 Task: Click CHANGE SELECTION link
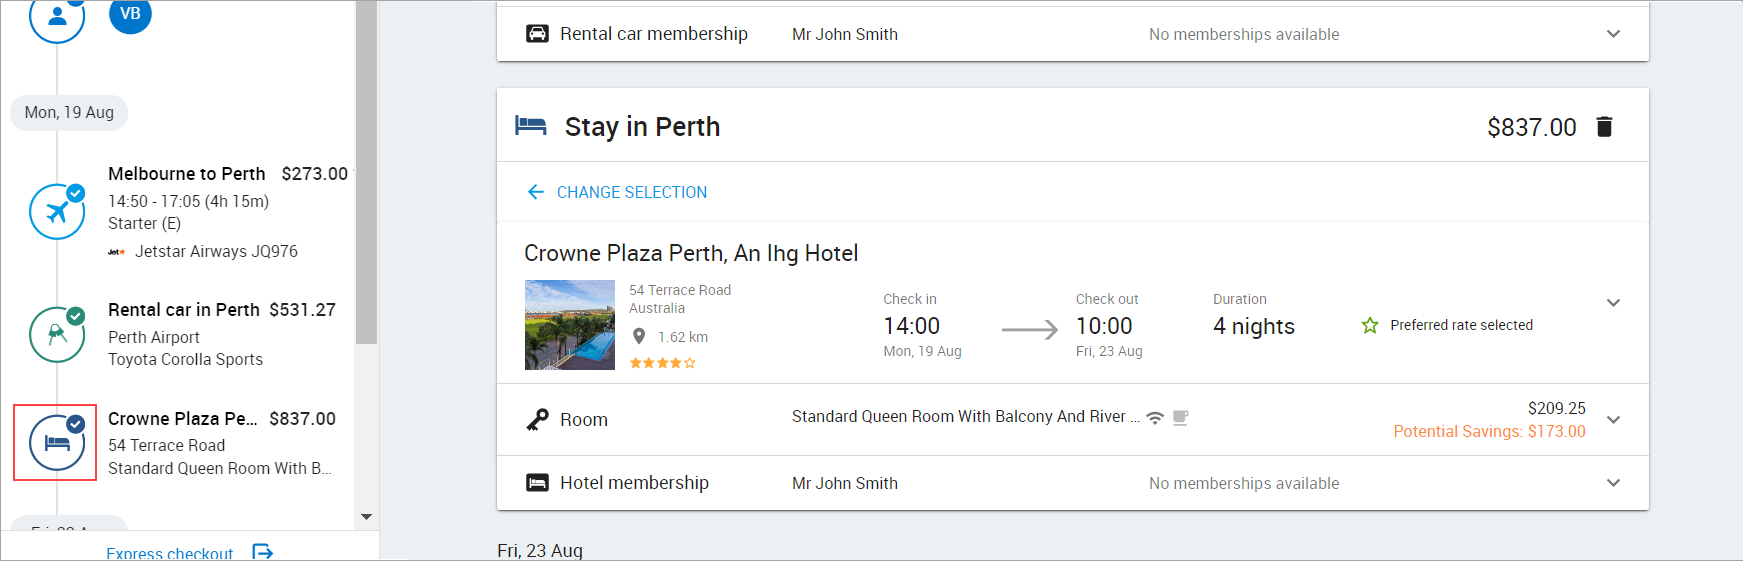[632, 192]
